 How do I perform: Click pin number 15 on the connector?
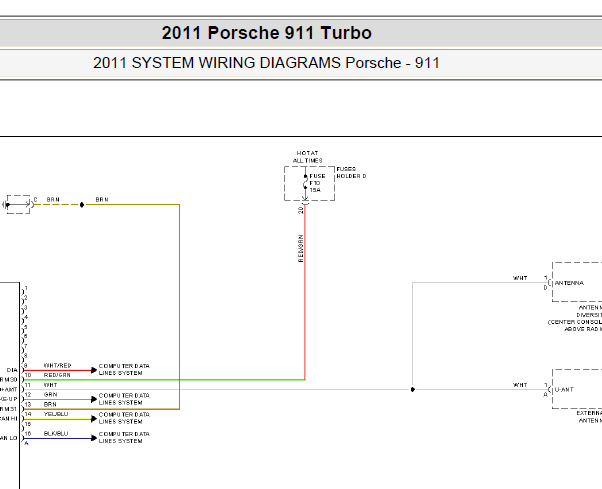point(28,424)
